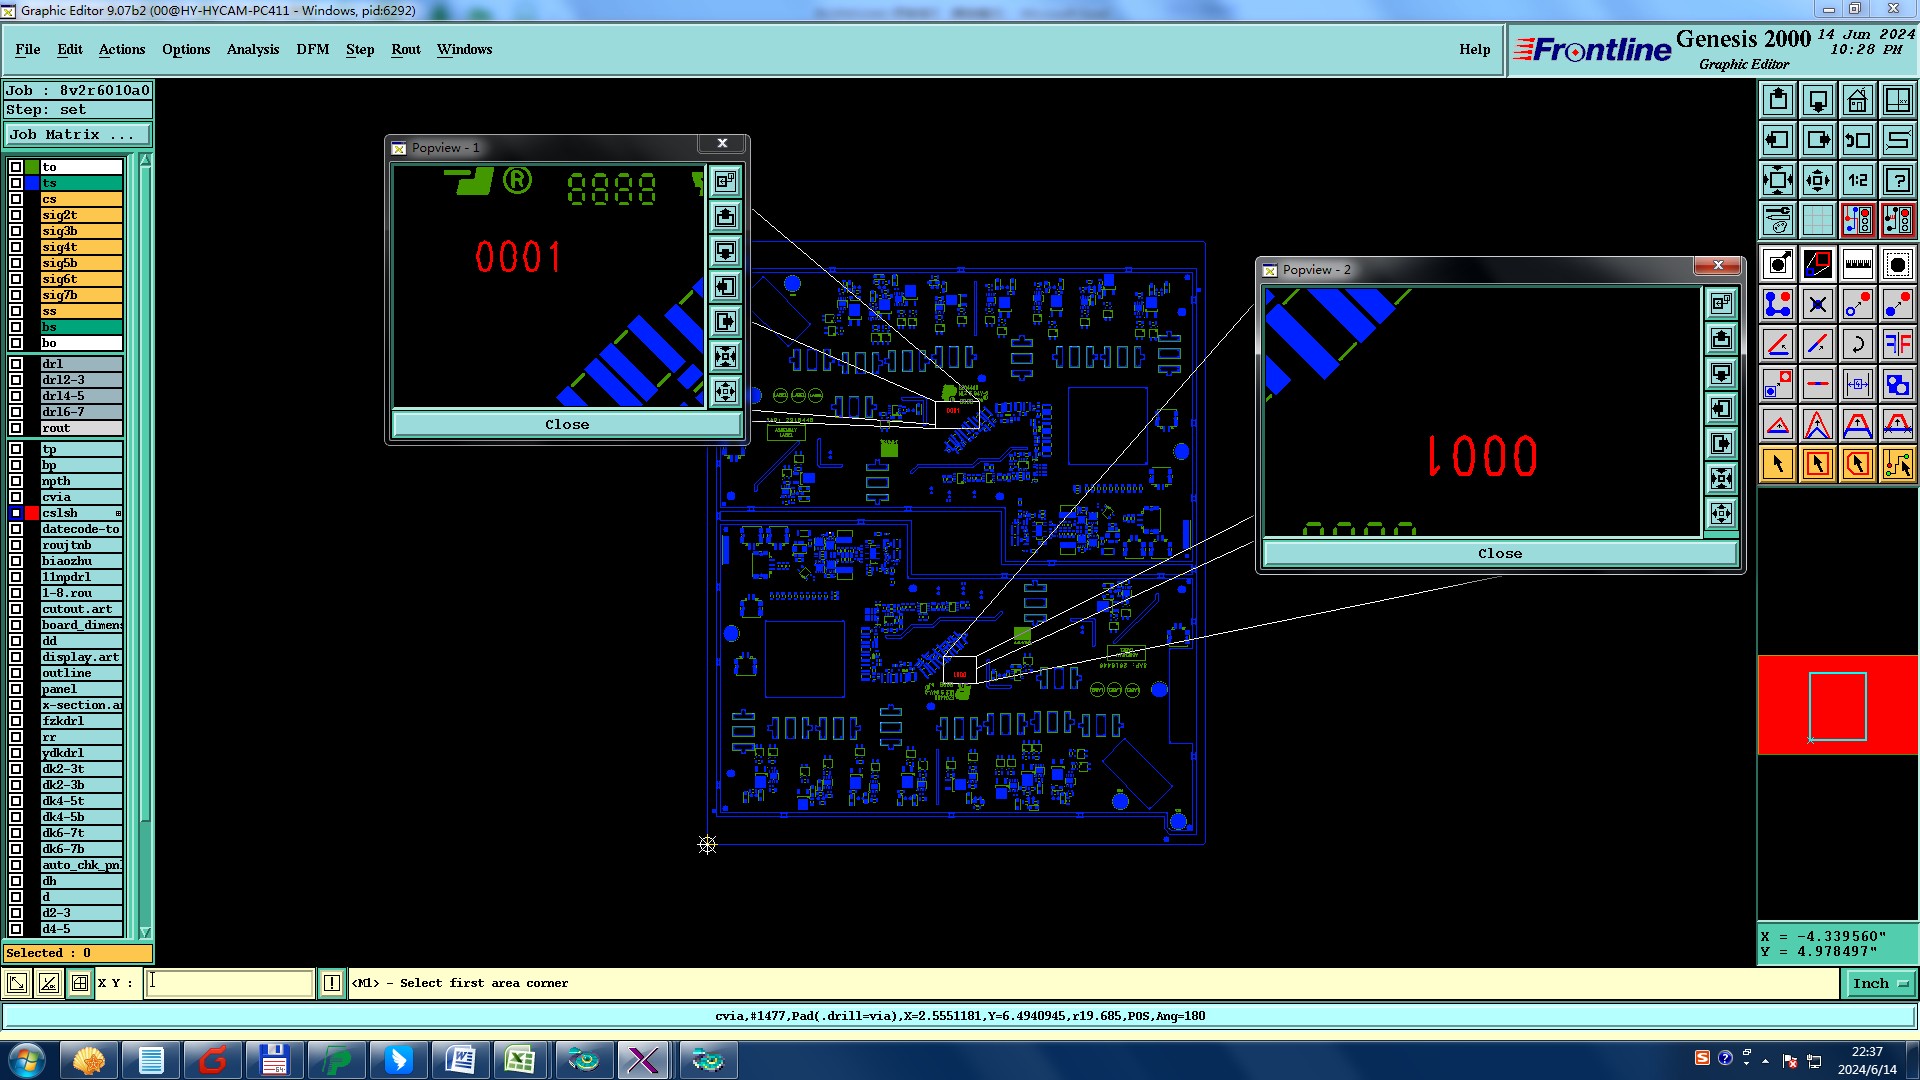Click the pan right icon in the right toolbar
Viewport: 1920px width, 1080px height.
(x=1818, y=140)
